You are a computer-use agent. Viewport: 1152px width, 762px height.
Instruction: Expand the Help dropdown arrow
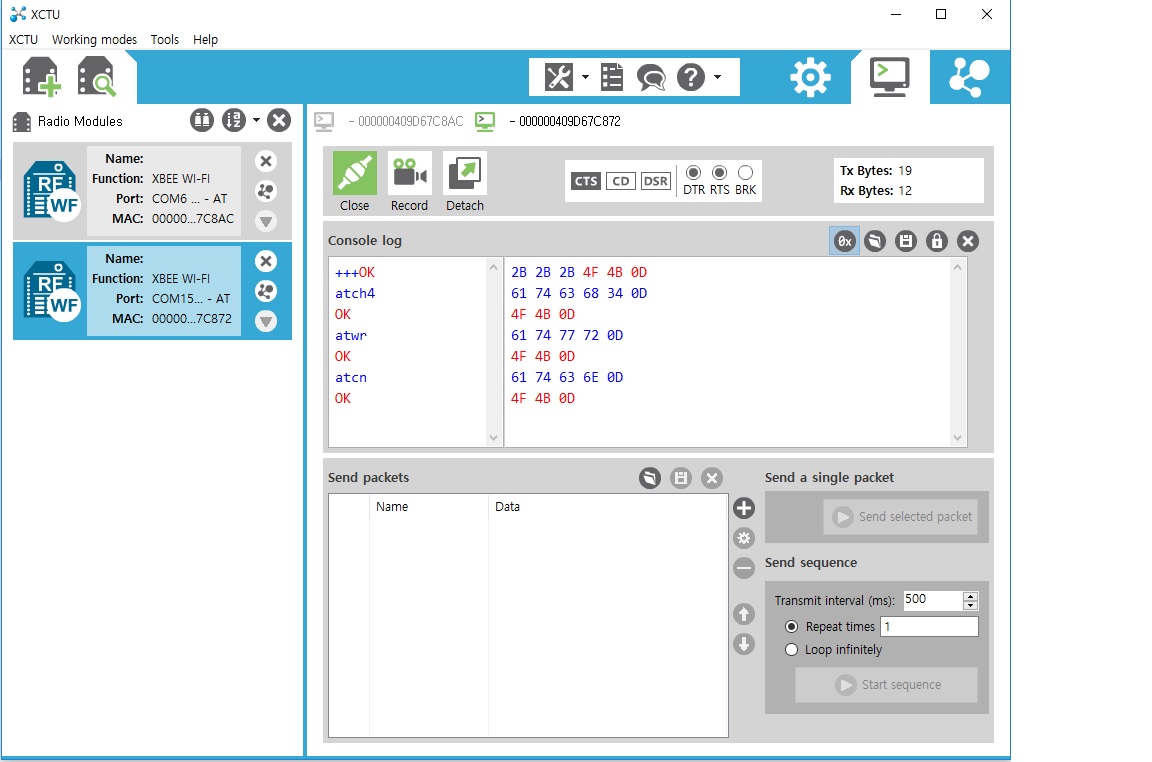coord(717,76)
